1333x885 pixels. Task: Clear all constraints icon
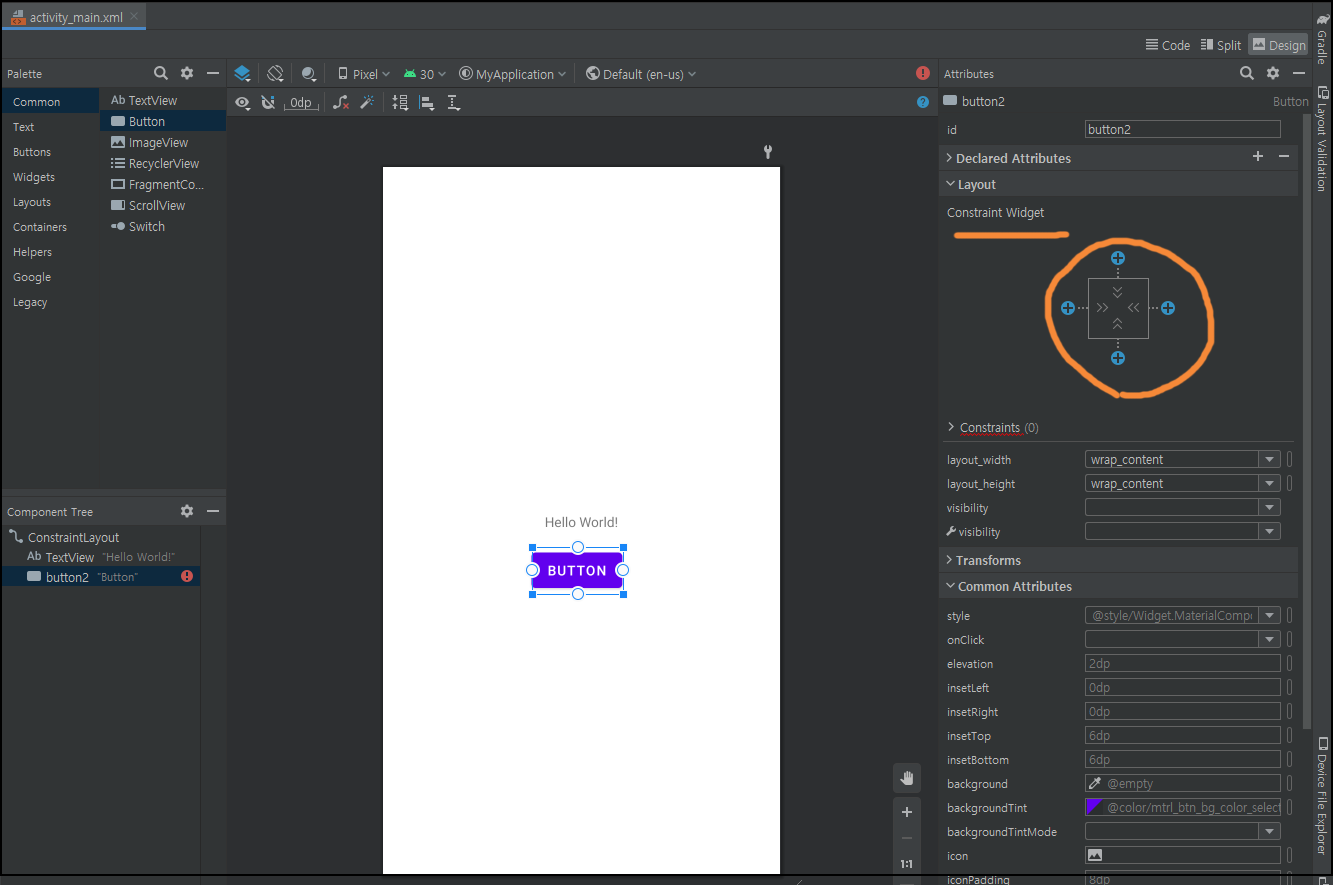(x=341, y=102)
